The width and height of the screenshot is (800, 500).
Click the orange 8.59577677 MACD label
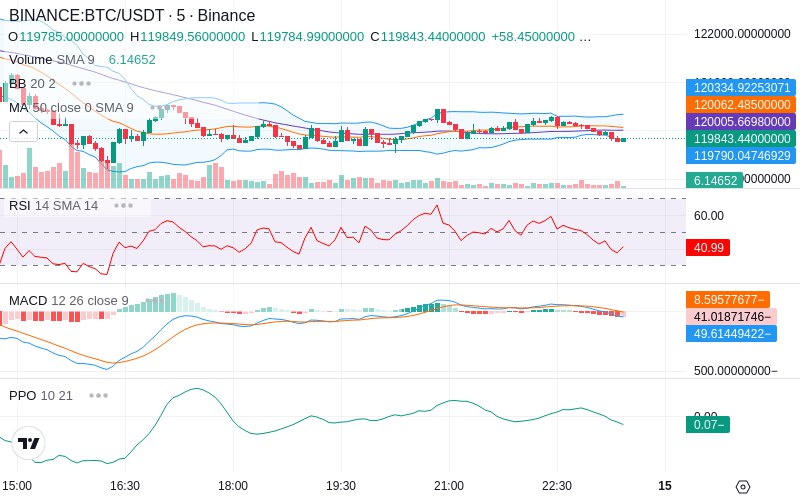click(x=728, y=299)
